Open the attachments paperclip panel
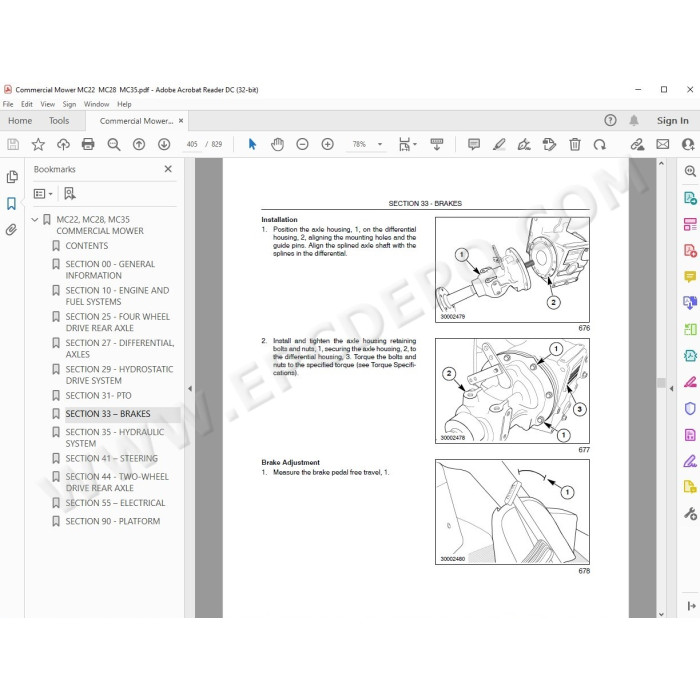The height and width of the screenshot is (700, 700). 11,230
